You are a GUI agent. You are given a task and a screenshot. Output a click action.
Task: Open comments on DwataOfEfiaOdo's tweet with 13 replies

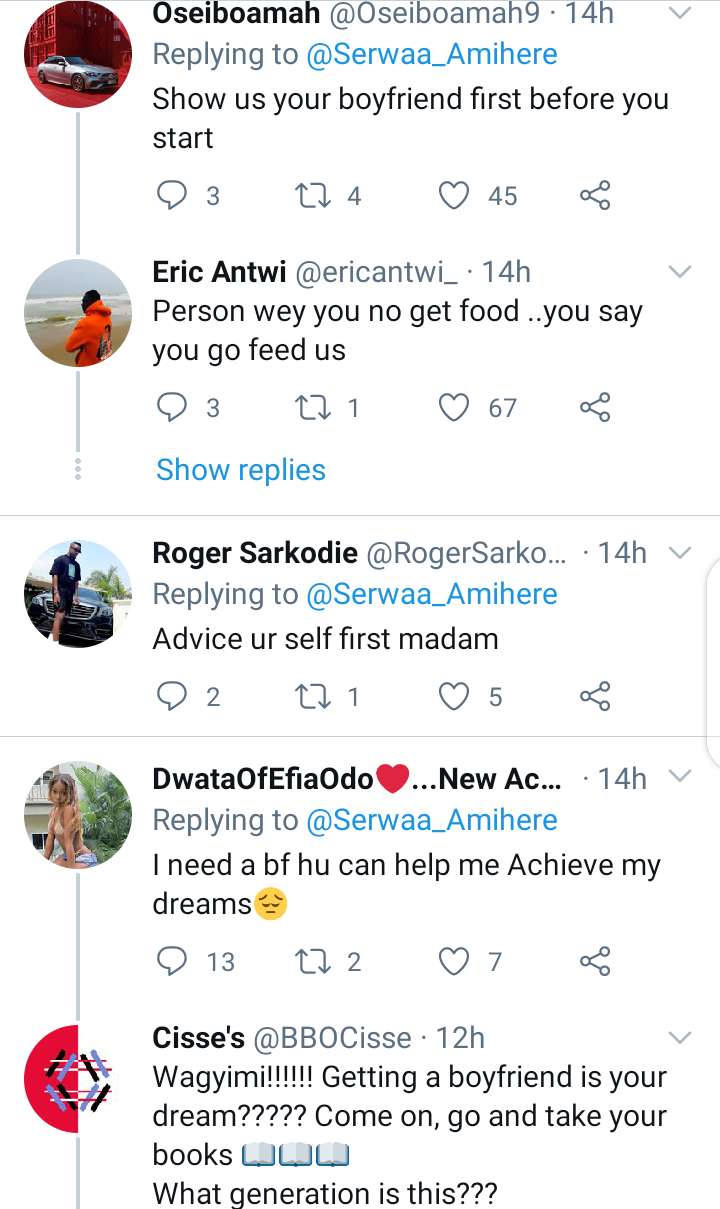172,961
